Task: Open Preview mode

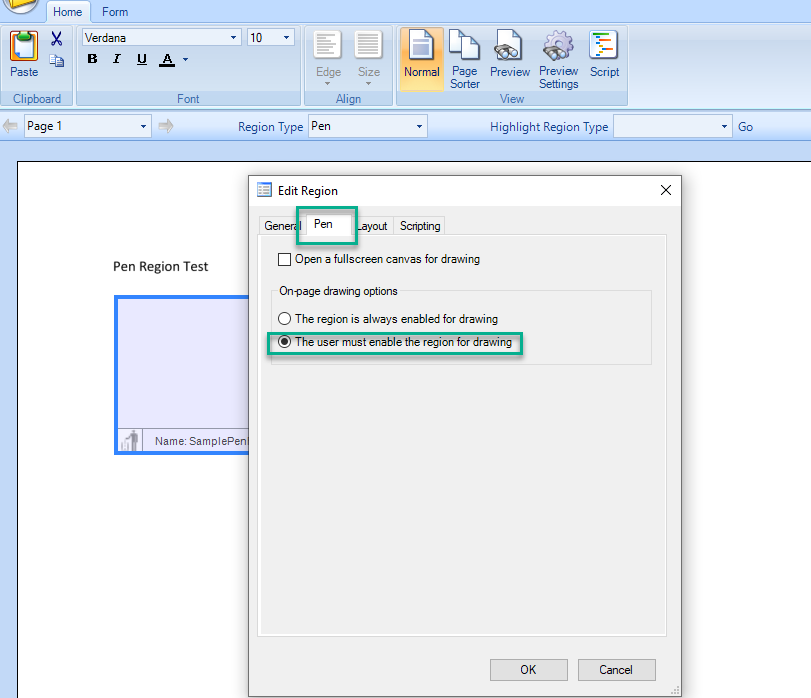Action: click(x=509, y=54)
